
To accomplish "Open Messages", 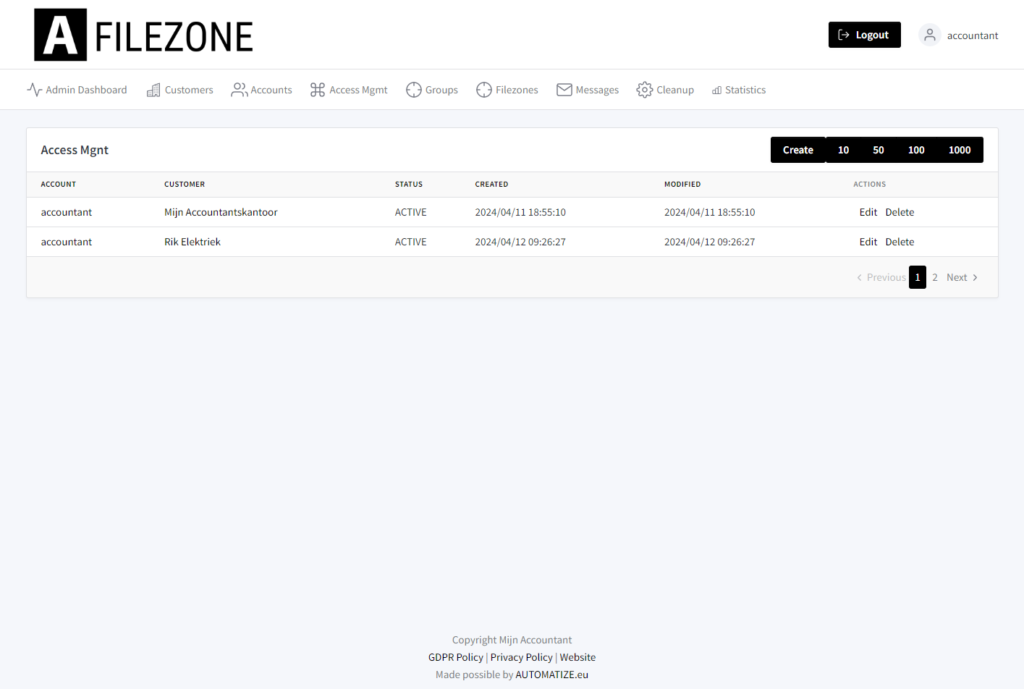I will point(588,89).
